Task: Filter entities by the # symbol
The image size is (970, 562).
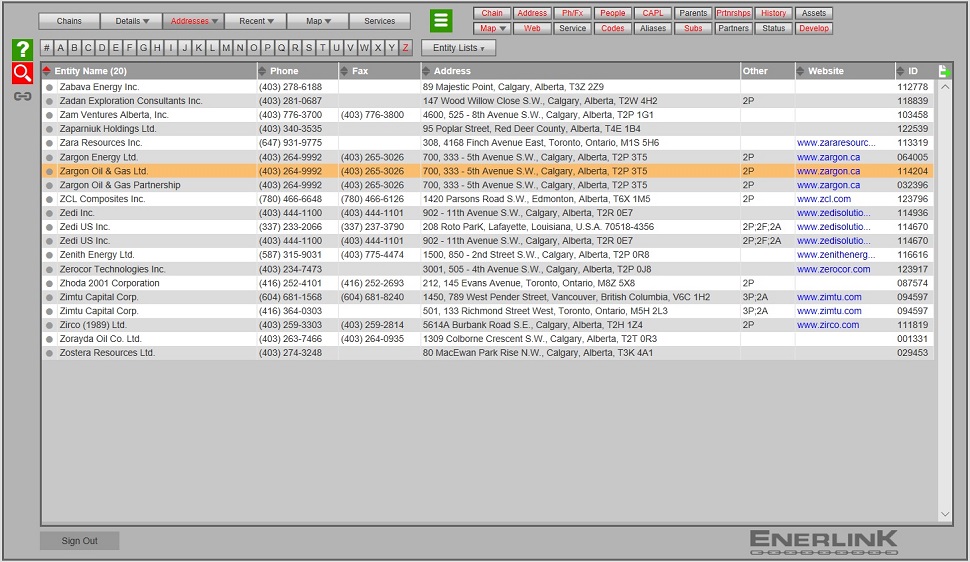Action: 47,48
